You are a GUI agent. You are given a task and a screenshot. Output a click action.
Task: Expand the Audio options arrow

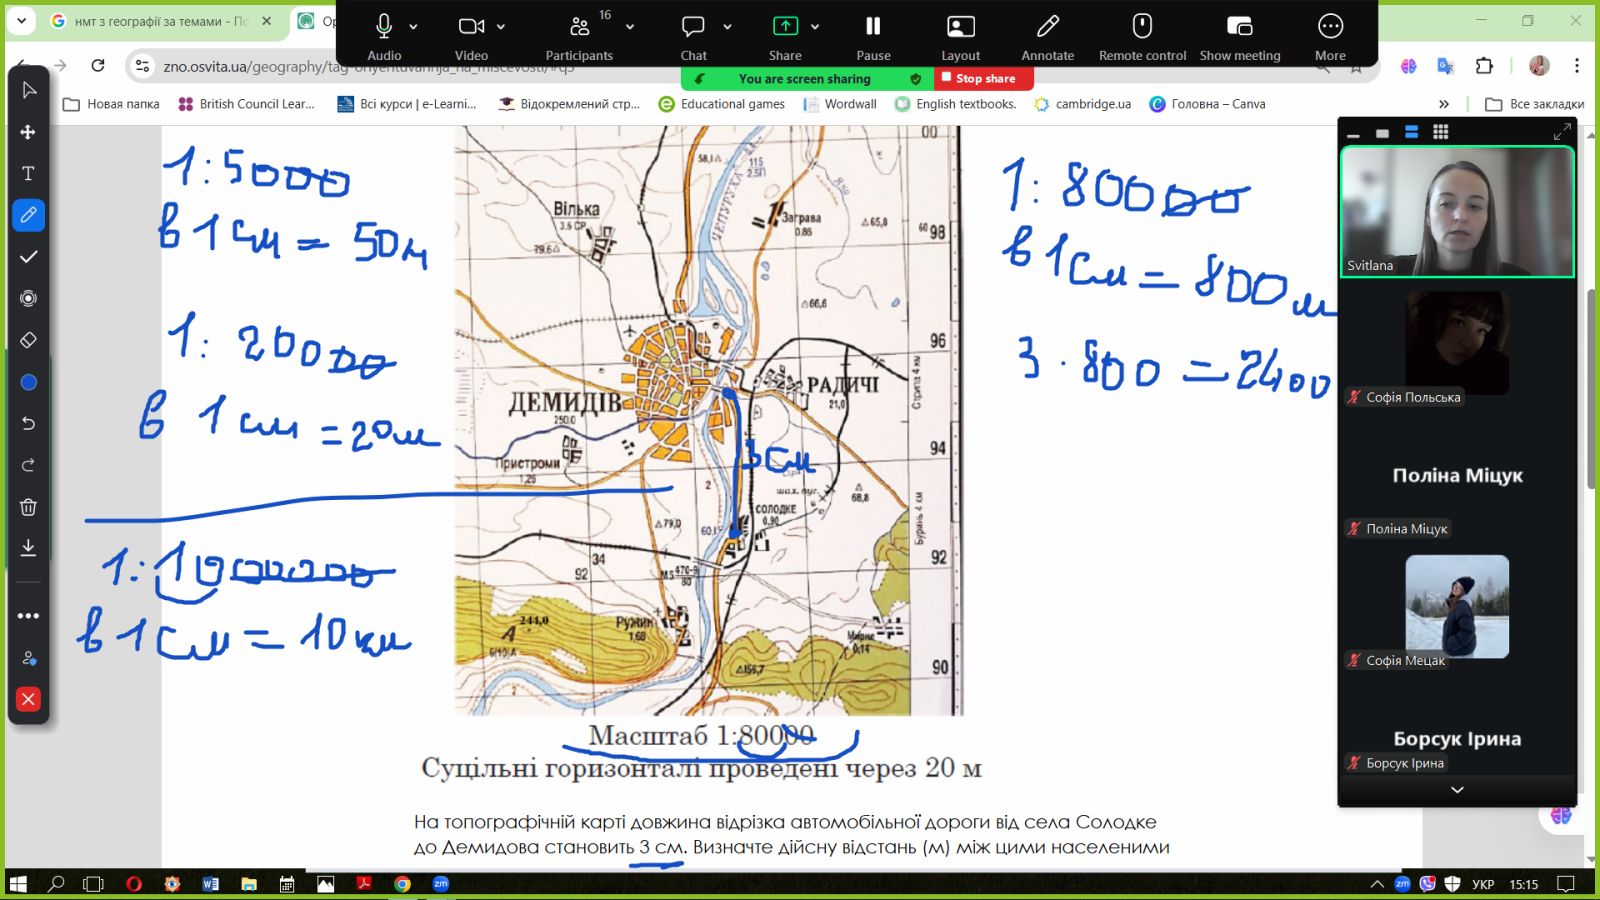[414, 27]
